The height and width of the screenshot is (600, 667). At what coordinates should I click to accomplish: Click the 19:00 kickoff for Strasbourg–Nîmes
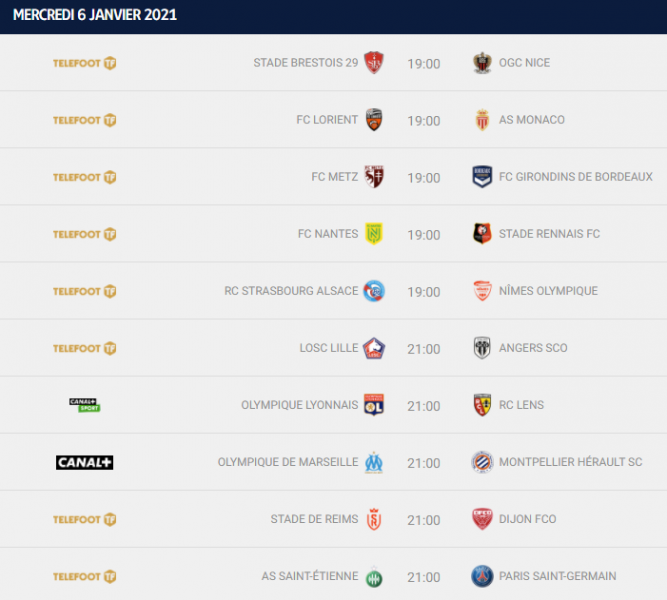[423, 292]
